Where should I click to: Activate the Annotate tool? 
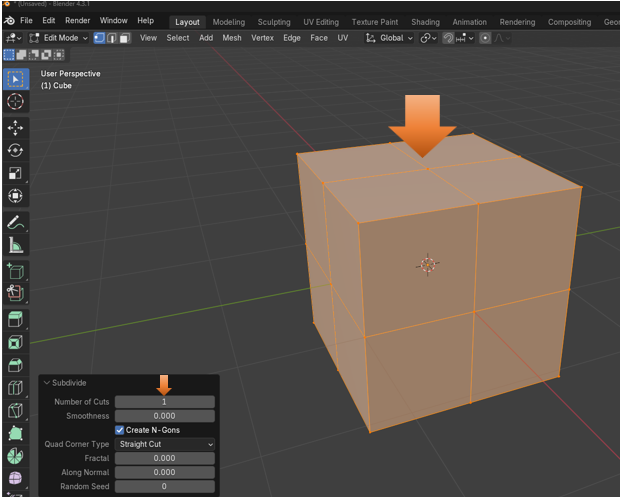(x=15, y=222)
